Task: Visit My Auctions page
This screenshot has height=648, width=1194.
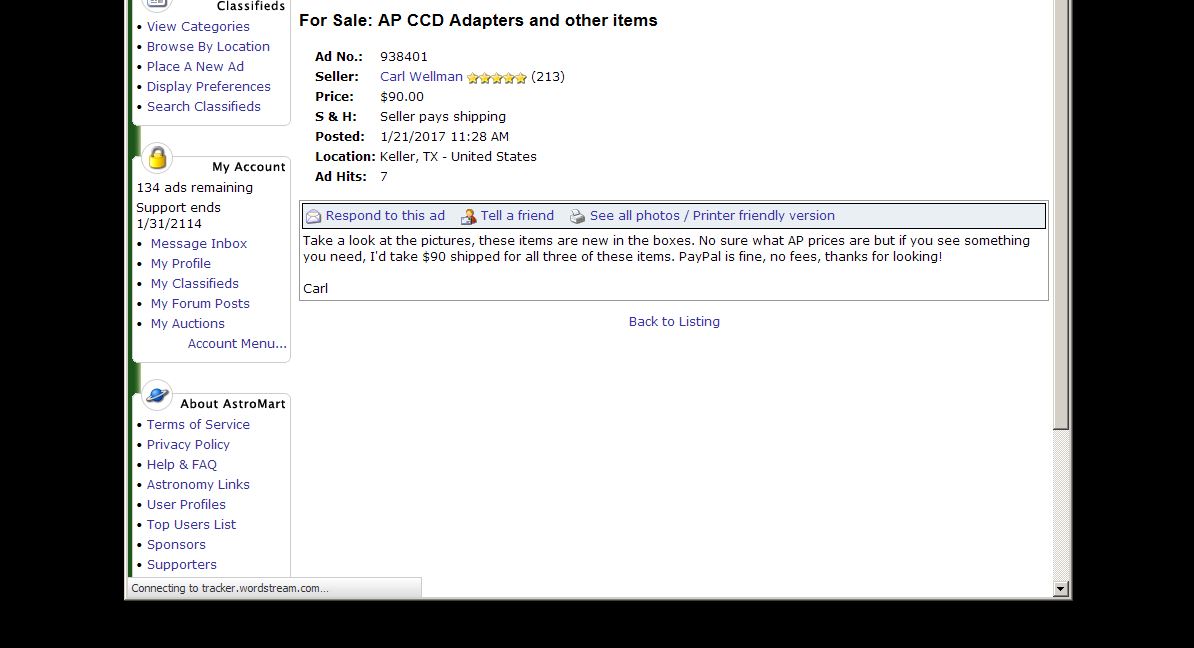Action: 187,324
